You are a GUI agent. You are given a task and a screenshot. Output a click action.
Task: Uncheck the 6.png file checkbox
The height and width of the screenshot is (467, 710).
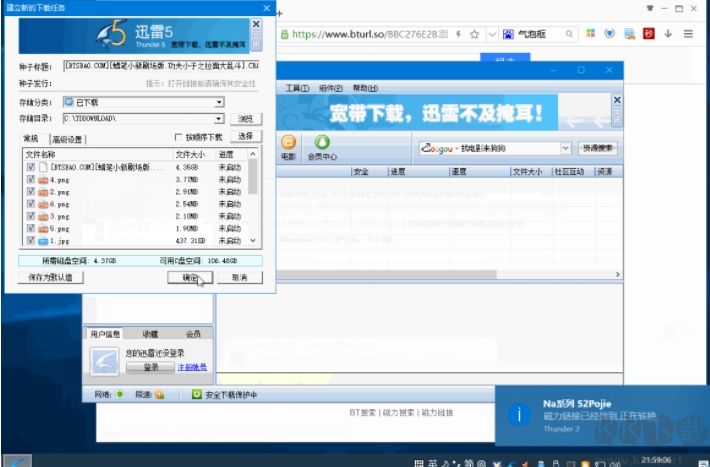31,204
